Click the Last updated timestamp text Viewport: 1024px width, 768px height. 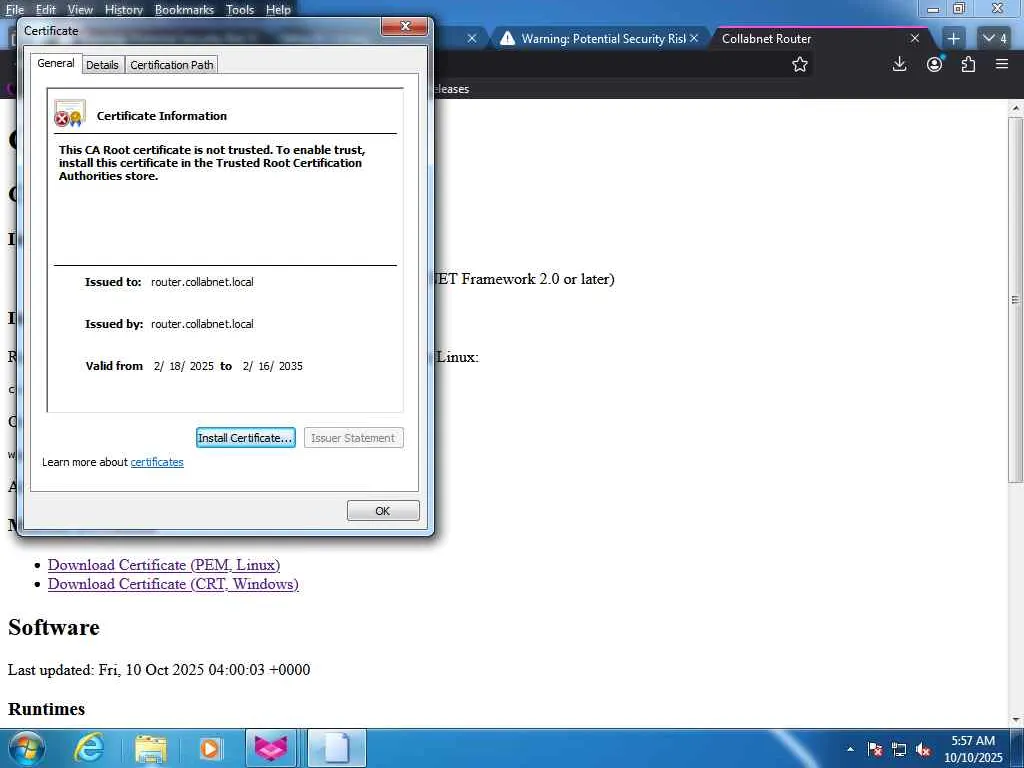tap(159, 669)
